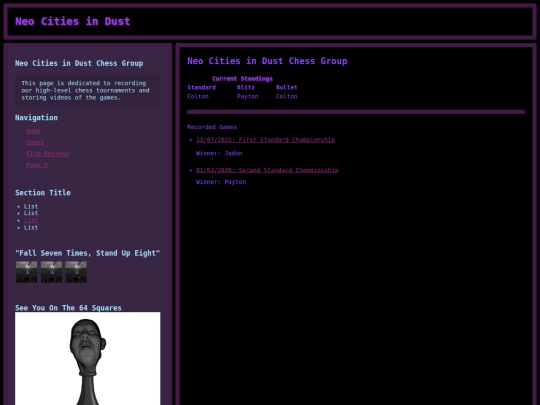Click the 'Winner: Jadon' text

coord(219,153)
